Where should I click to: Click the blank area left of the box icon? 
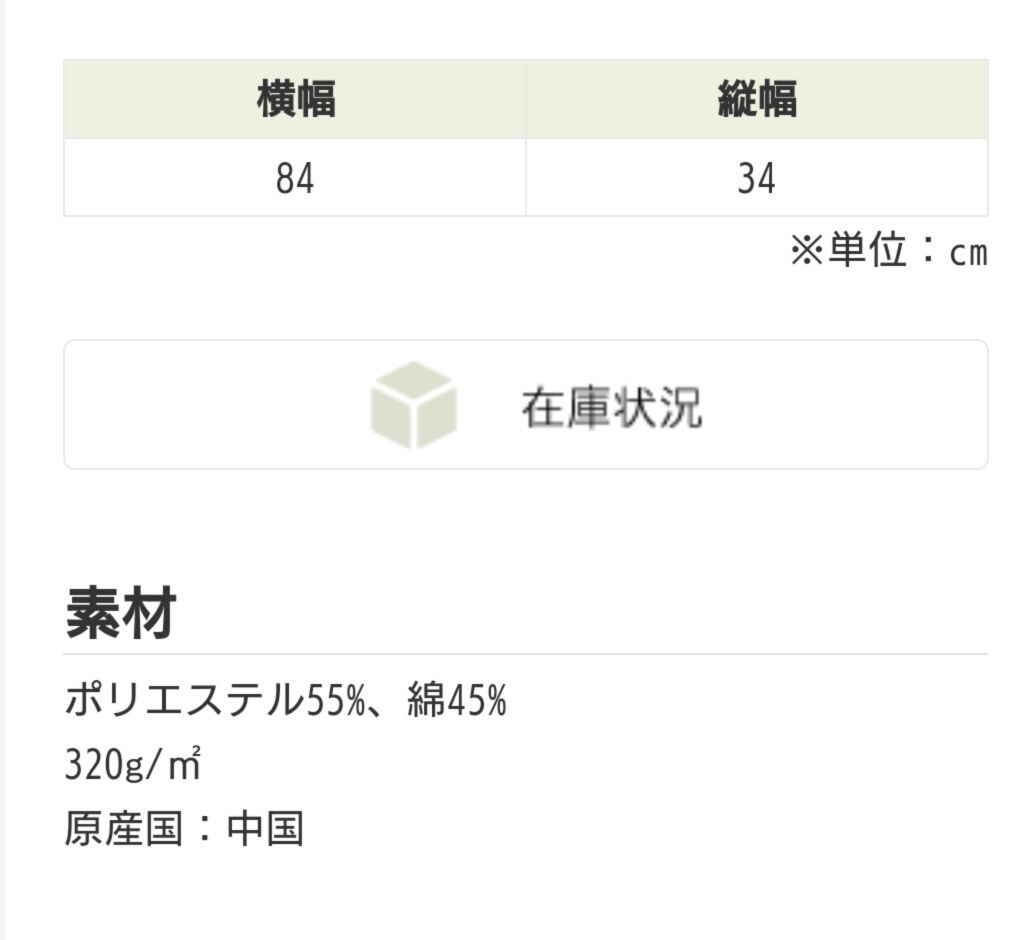click(210, 405)
